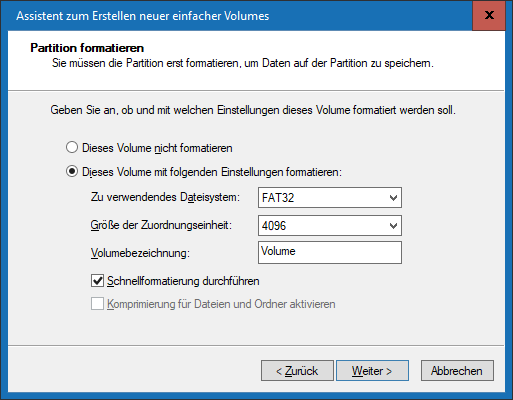Click the 'Größe der Zuordnungseinheit:' label
Image resolution: width=513 pixels, height=400 pixels.
click(161, 225)
